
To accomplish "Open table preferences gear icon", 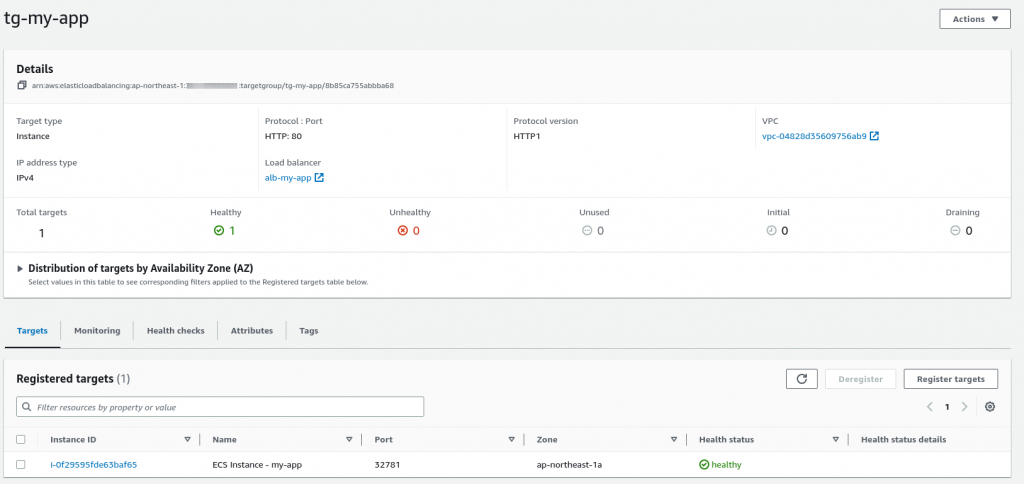I will (x=990, y=406).
